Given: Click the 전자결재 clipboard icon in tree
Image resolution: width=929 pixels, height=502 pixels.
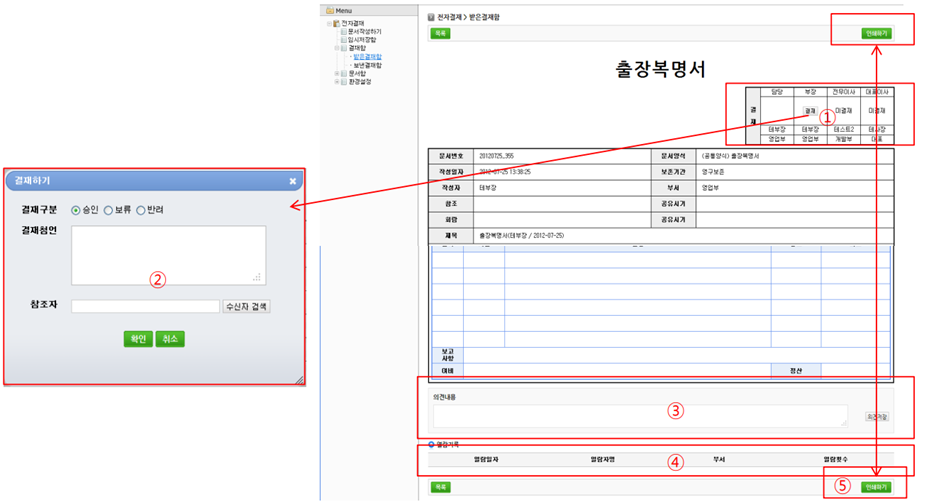Looking at the screenshot, I should coord(337,23).
